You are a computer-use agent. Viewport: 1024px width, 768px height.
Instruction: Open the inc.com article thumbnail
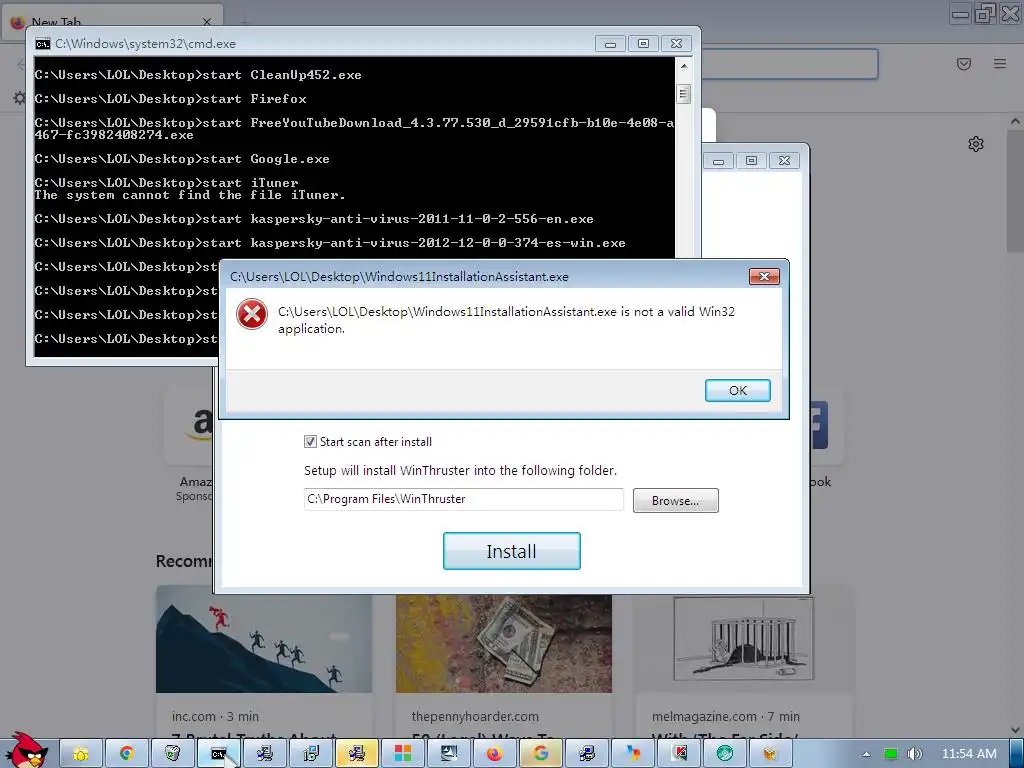(264, 639)
